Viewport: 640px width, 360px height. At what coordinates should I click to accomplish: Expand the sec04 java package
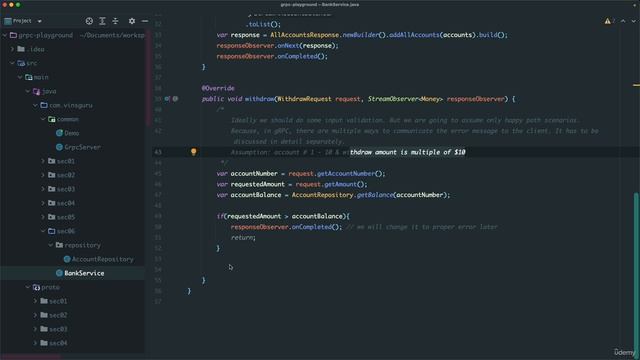[x=43, y=203]
